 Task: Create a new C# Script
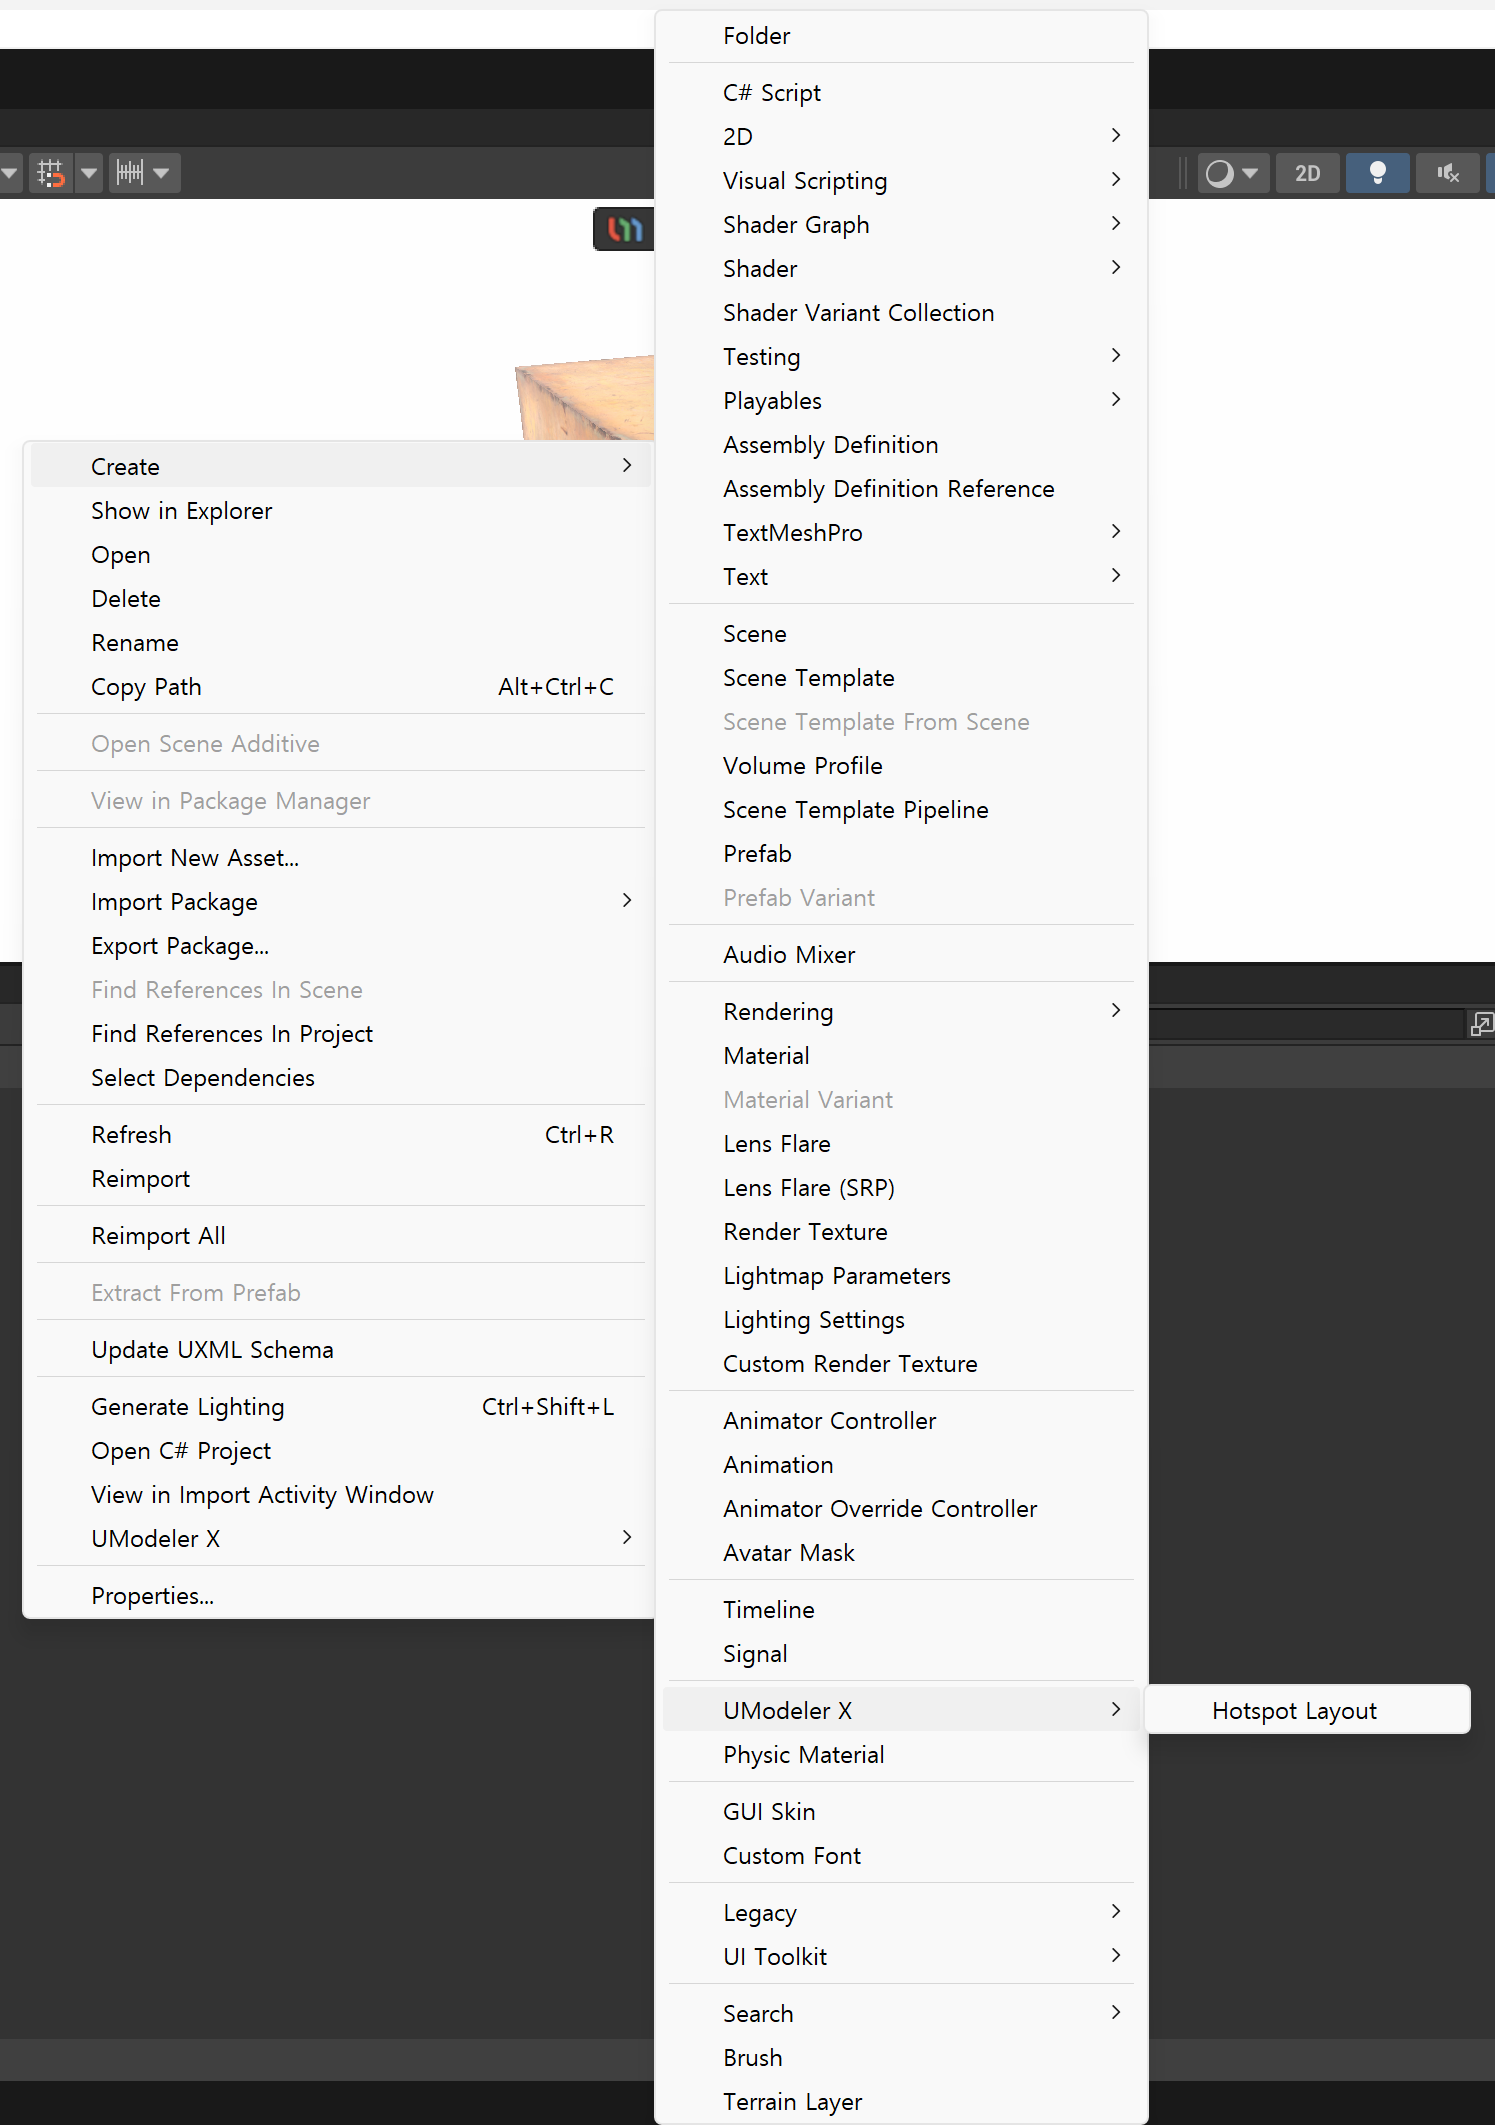[x=901, y=93]
